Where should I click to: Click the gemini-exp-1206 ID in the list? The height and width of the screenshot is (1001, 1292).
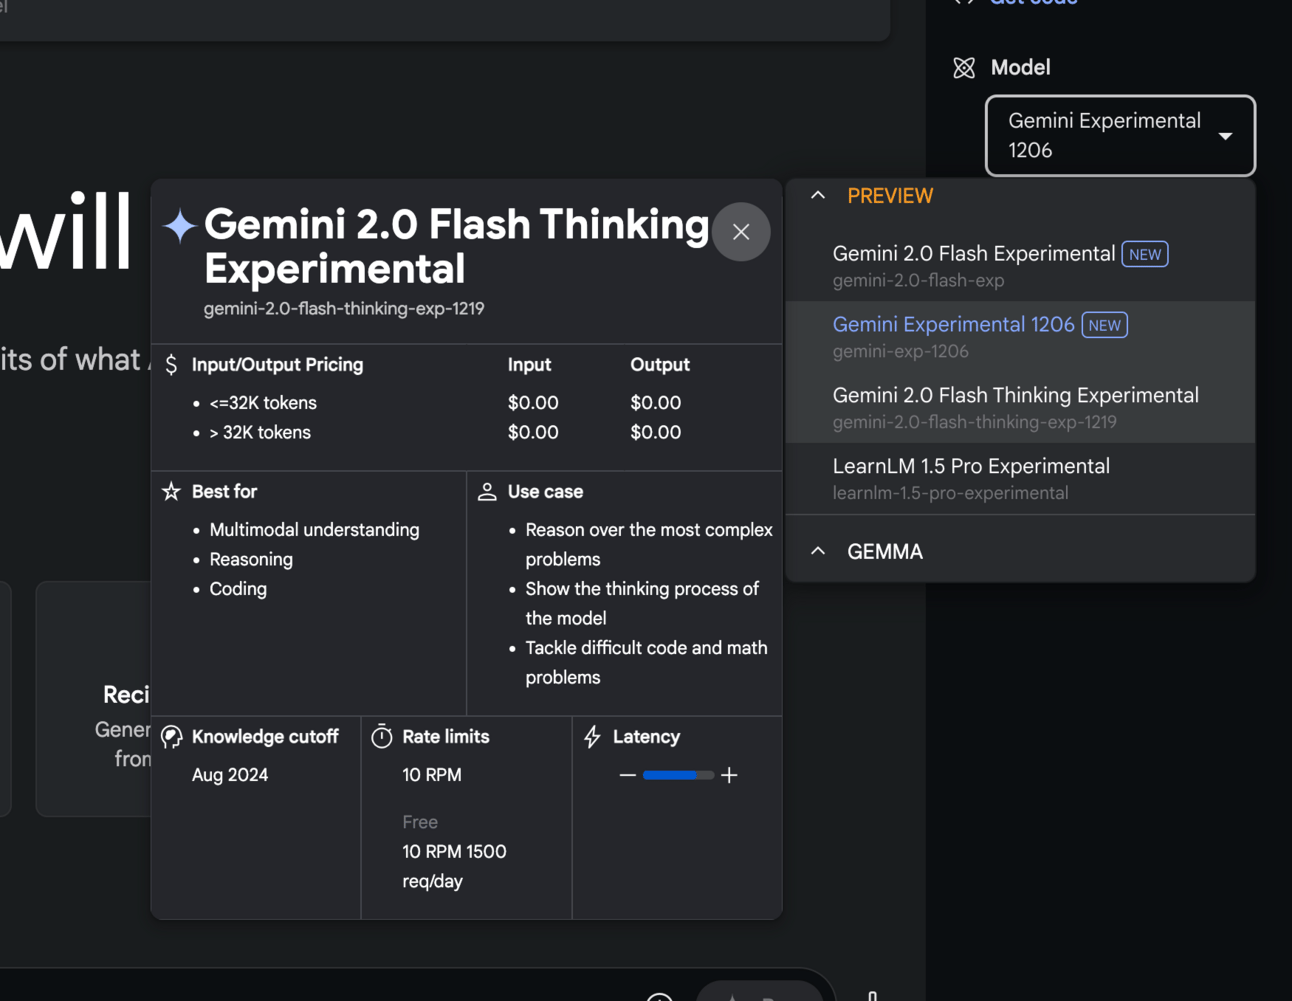[x=900, y=352]
